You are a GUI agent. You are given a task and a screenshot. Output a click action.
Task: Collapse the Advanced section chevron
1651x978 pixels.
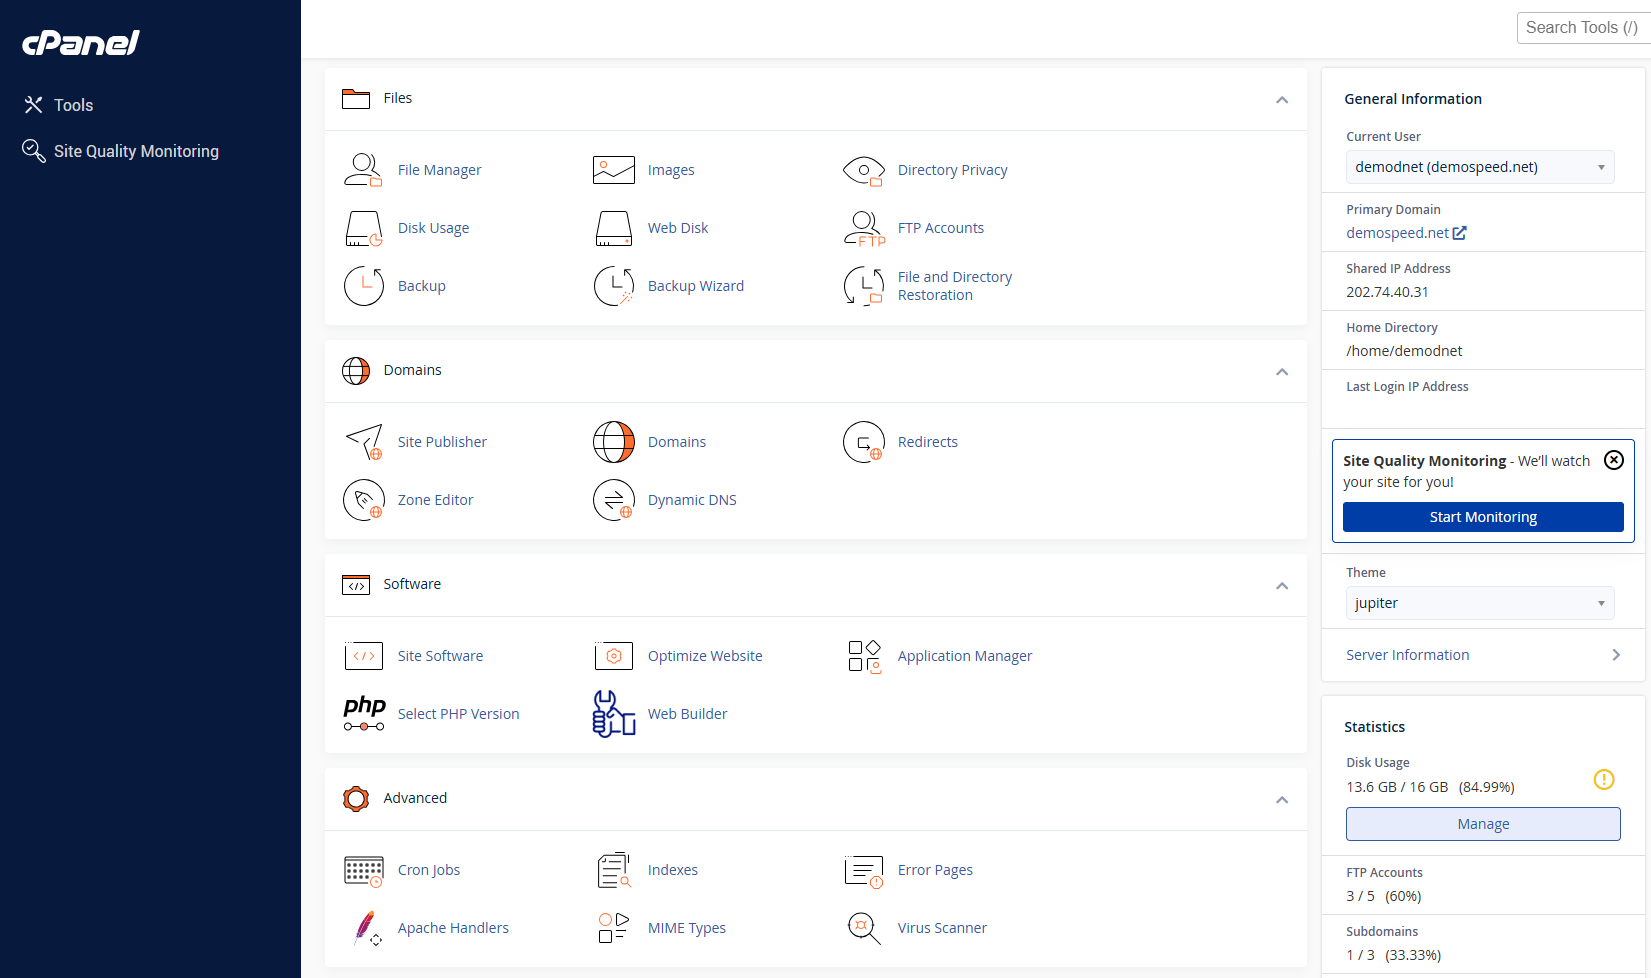[1281, 799]
